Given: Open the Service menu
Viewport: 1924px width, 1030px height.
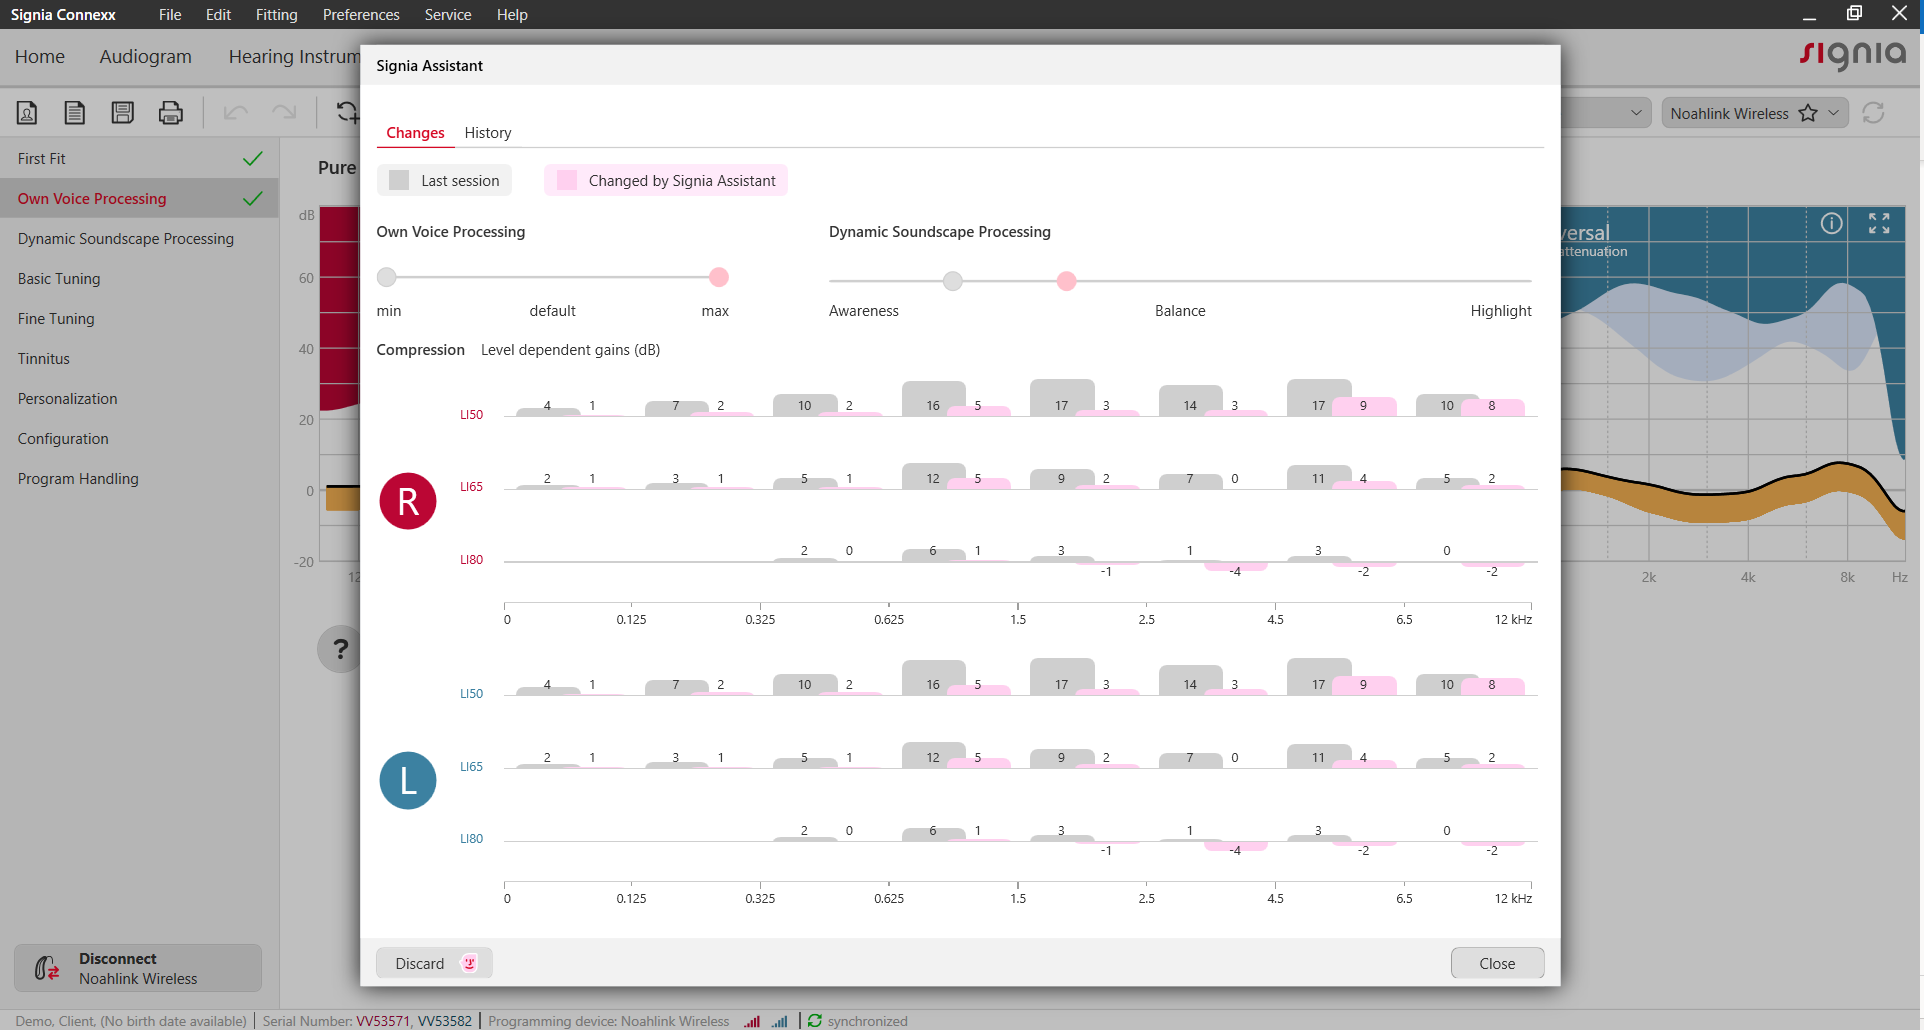Looking at the screenshot, I should point(448,14).
